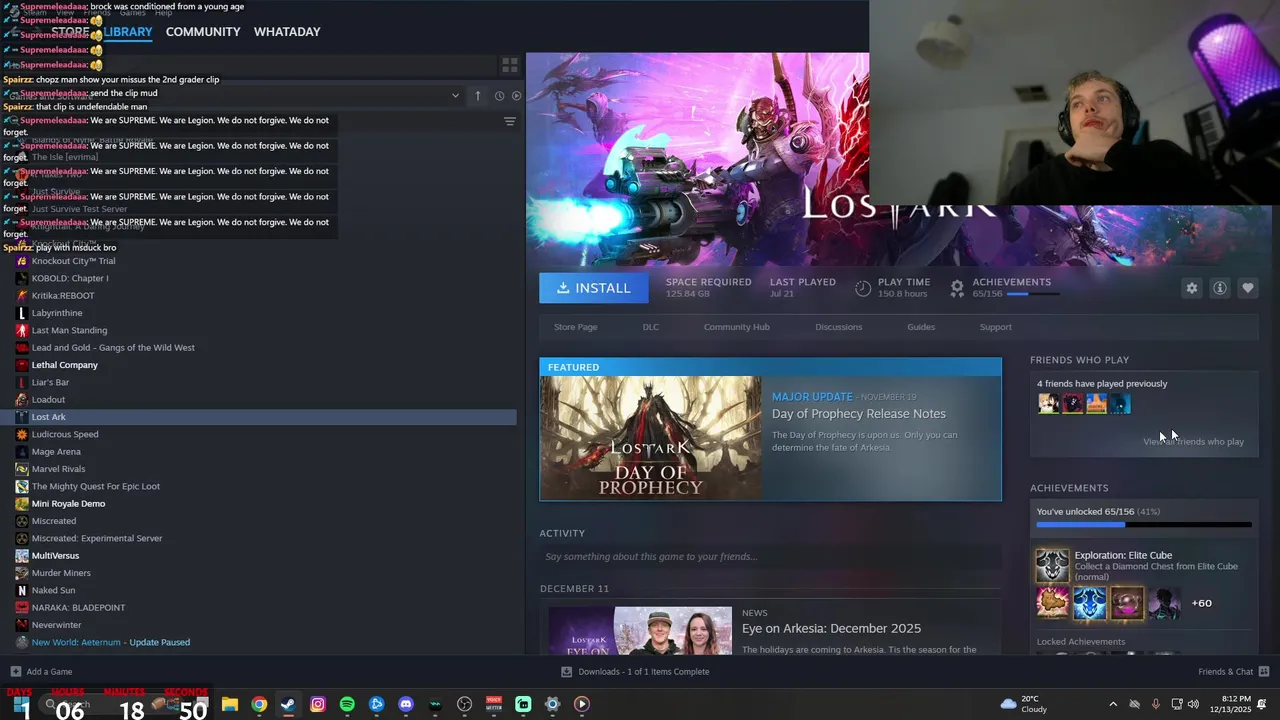Open Day of Prophecy Release Notes
This screenshot has height=720, width=1280.
click(x=859, y=414)
